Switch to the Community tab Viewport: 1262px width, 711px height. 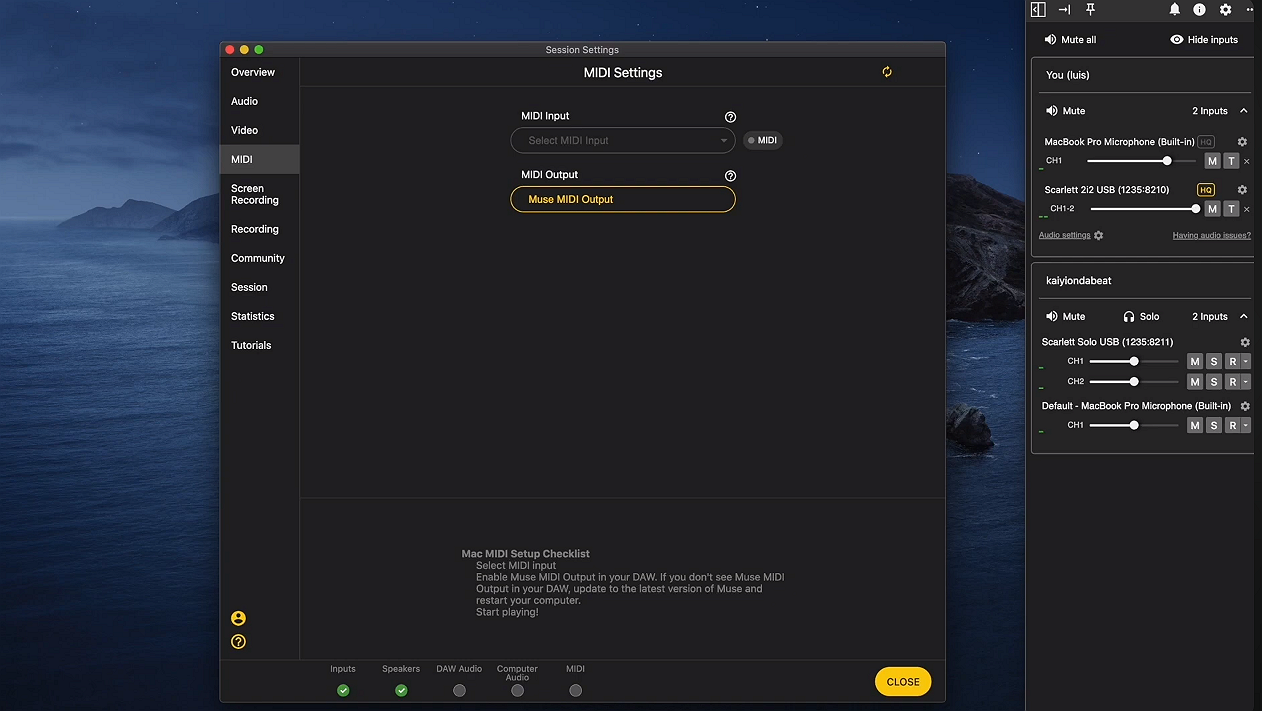click(x=258, y=258)
